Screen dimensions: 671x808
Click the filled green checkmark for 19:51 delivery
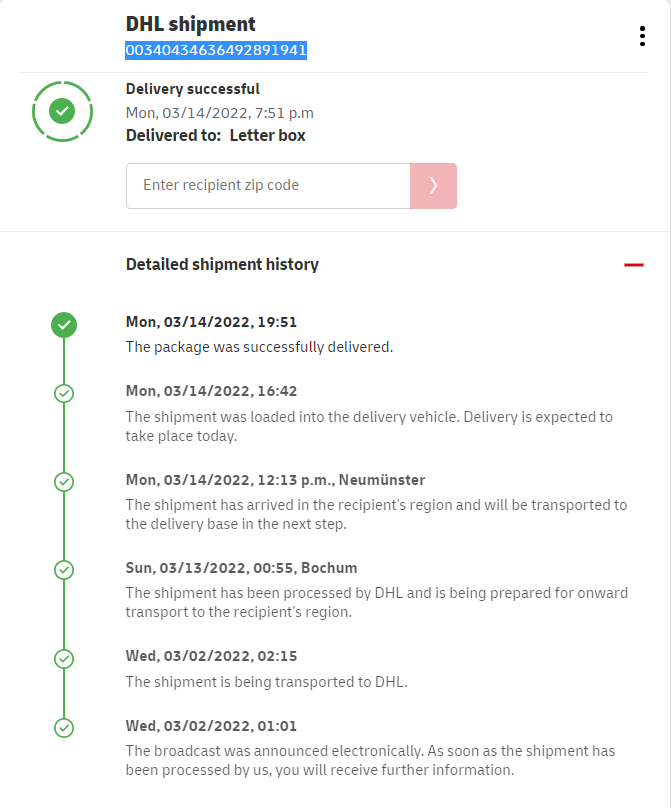[64, 324]
